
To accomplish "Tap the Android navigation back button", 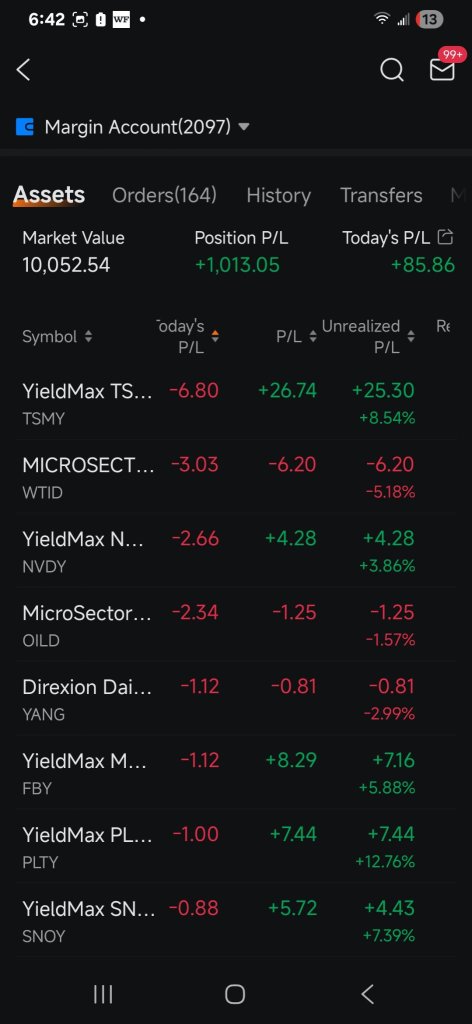I will (368, 994).
